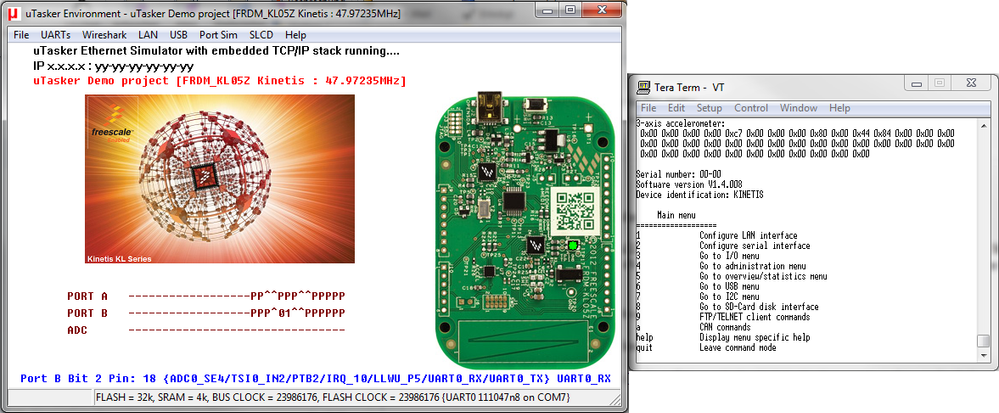Open the UARTs menu
This screenshot has height=413, width=999.
[x=55, y=35]
